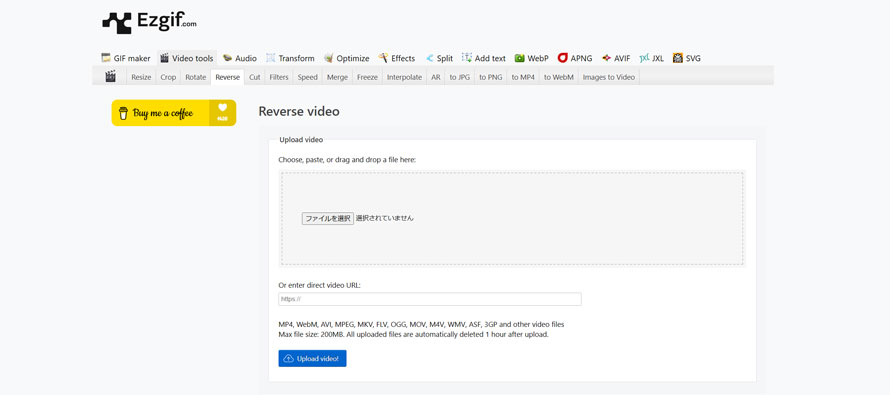Switch to the Images to Video tab
The image size is (890, 395).
(x=608, y=77)
